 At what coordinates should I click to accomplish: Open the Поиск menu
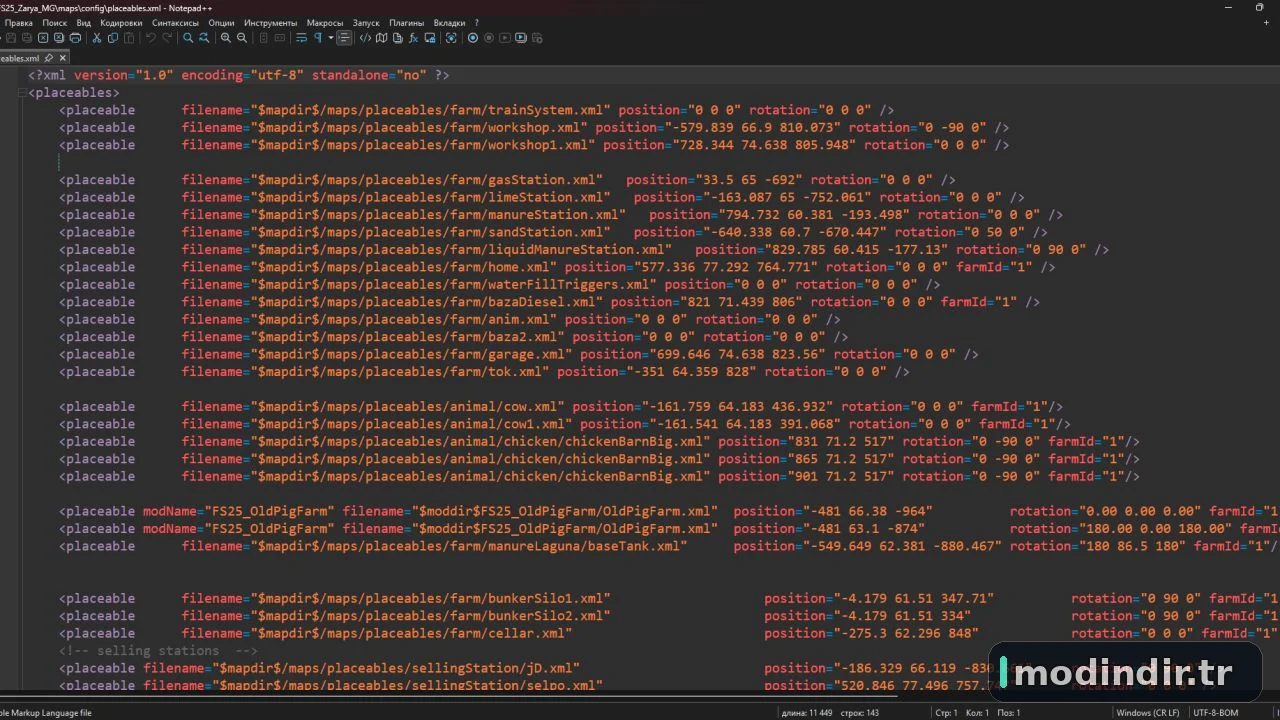pos(55,22)
